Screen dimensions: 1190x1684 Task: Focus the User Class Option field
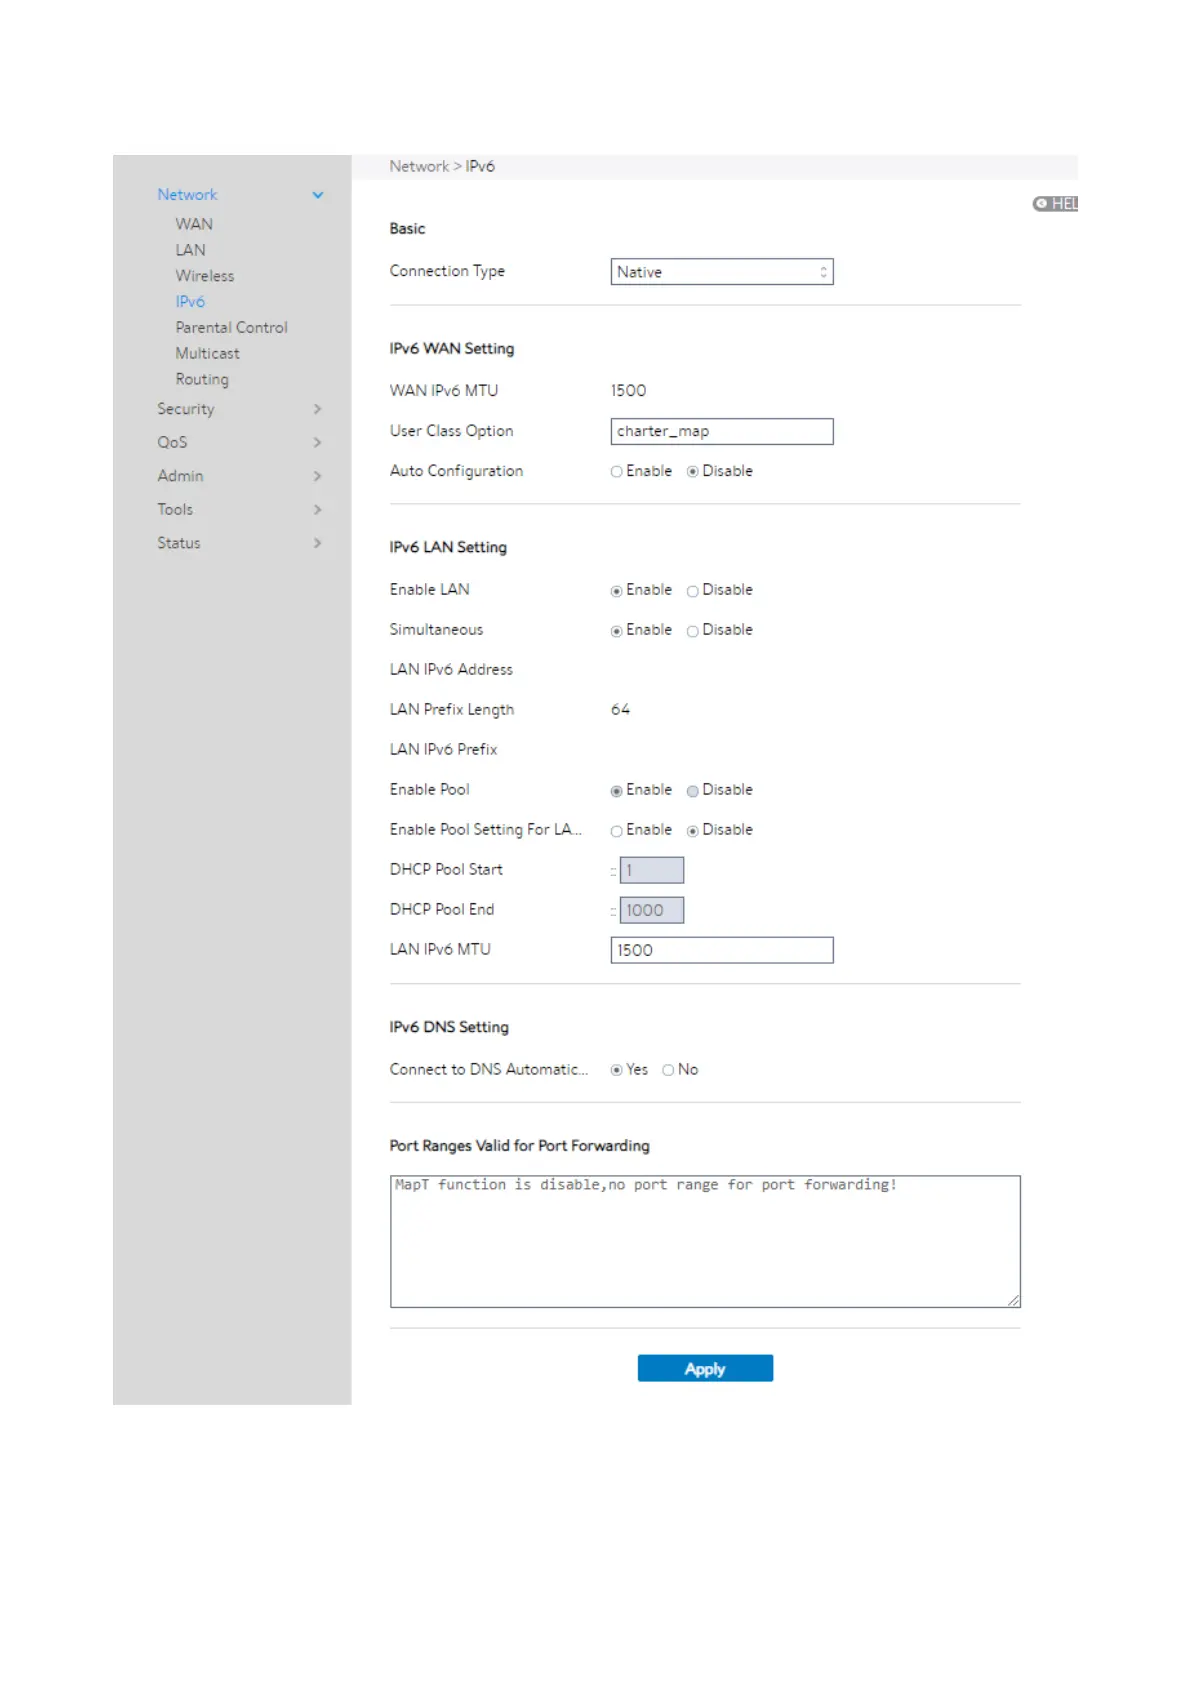(722, 431)
